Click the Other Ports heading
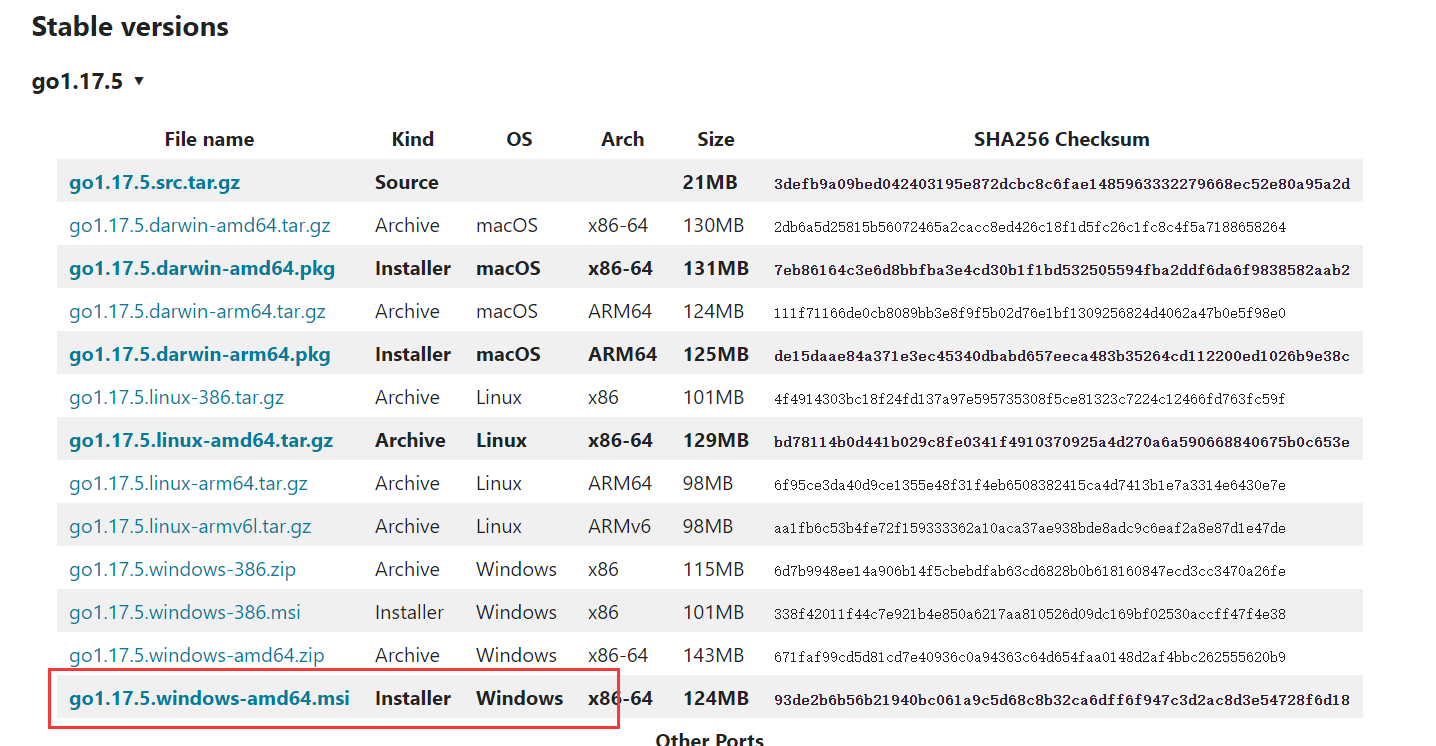The image size is (1436, 746). (710, 741)
